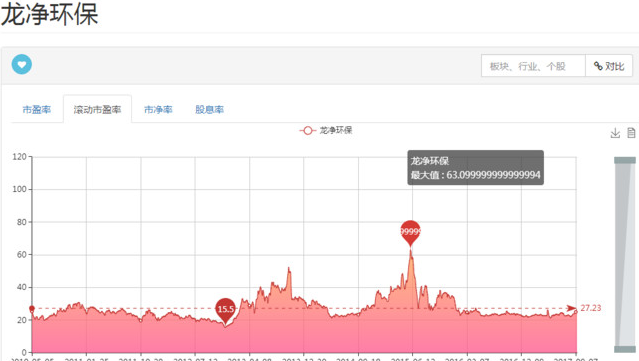Switch to the 市盈率 tab
Viewport: 639px width, 361px height.
[x=37, y=110]
